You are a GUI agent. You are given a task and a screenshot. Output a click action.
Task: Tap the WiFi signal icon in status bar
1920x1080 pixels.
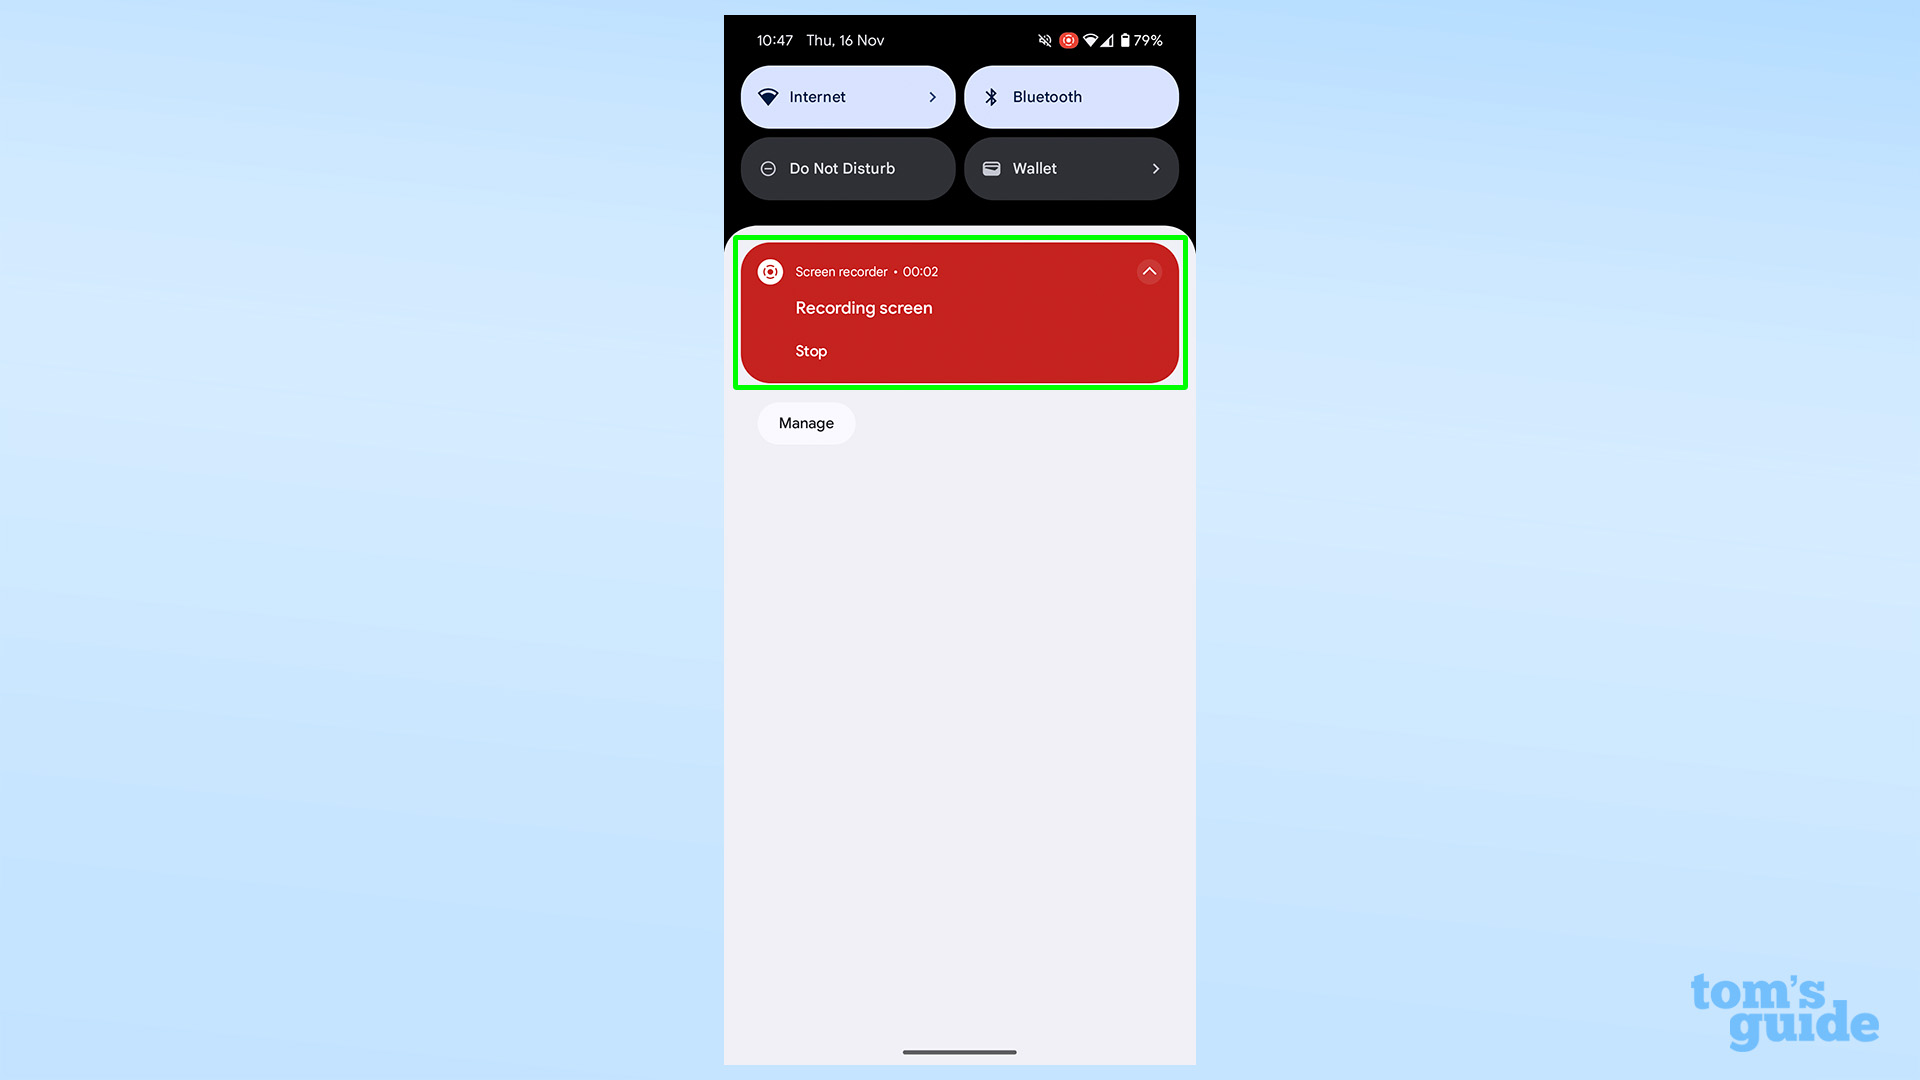1091,40
